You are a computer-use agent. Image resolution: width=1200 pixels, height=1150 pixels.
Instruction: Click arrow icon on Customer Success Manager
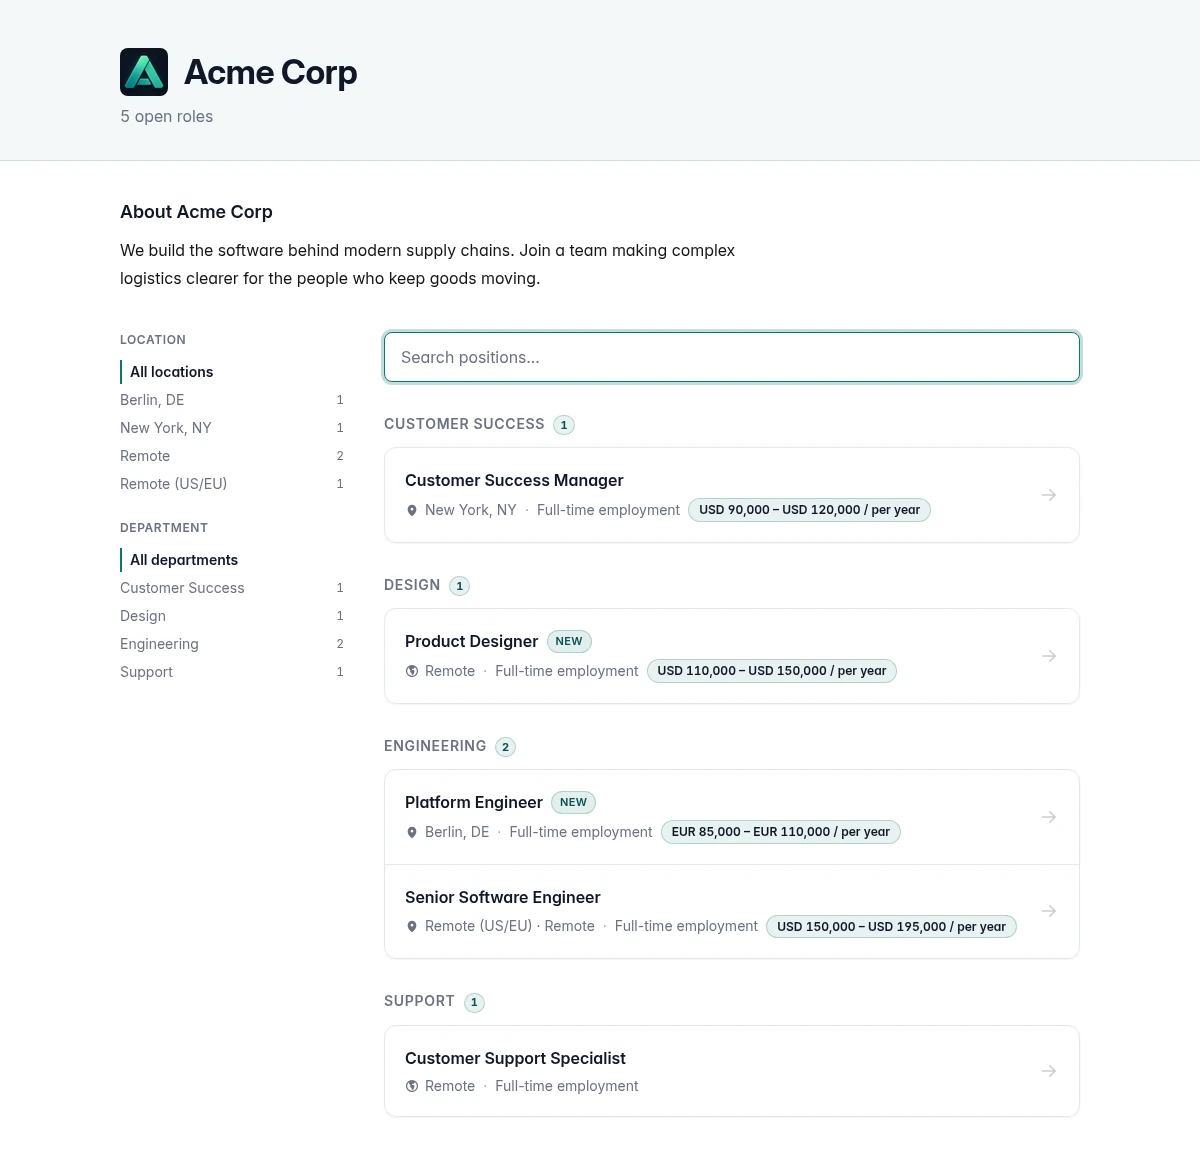click(x=1049, y=495)
